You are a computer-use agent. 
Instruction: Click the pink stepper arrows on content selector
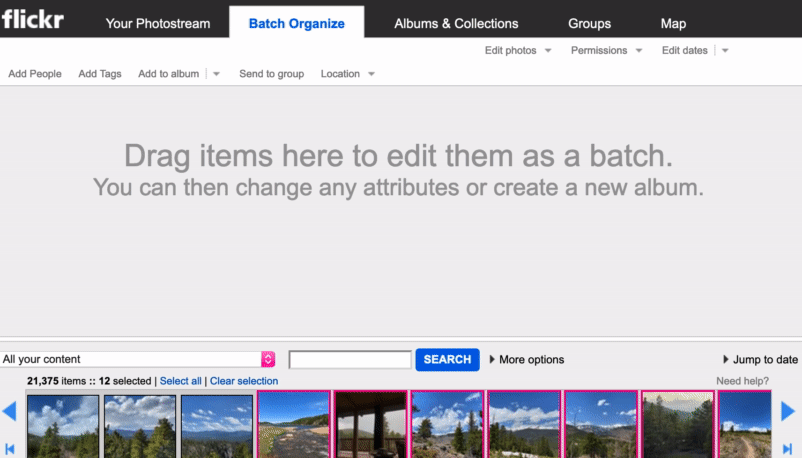point(268,359)
